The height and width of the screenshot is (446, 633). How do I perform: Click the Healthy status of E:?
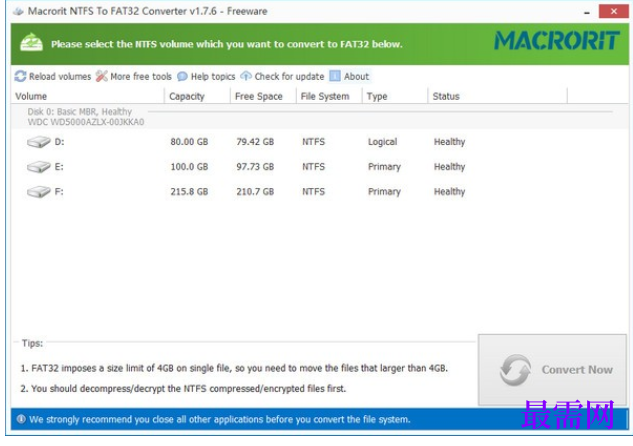(450, 167)
